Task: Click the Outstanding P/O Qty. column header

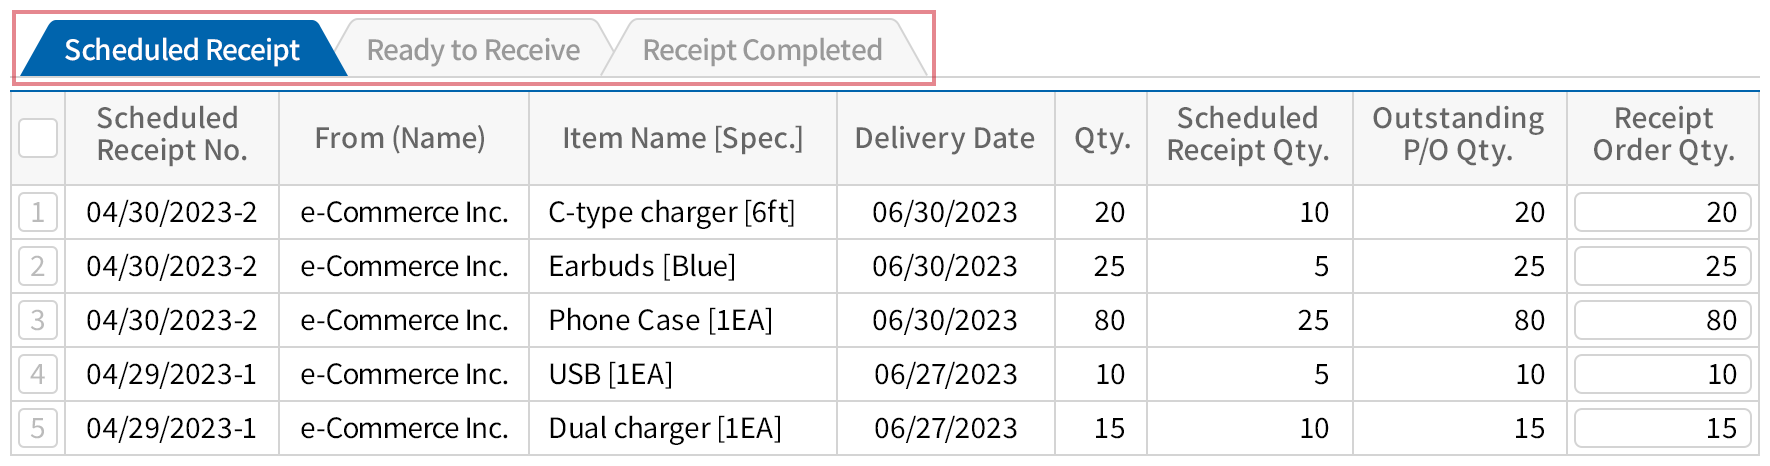Action: [1458, 134]
